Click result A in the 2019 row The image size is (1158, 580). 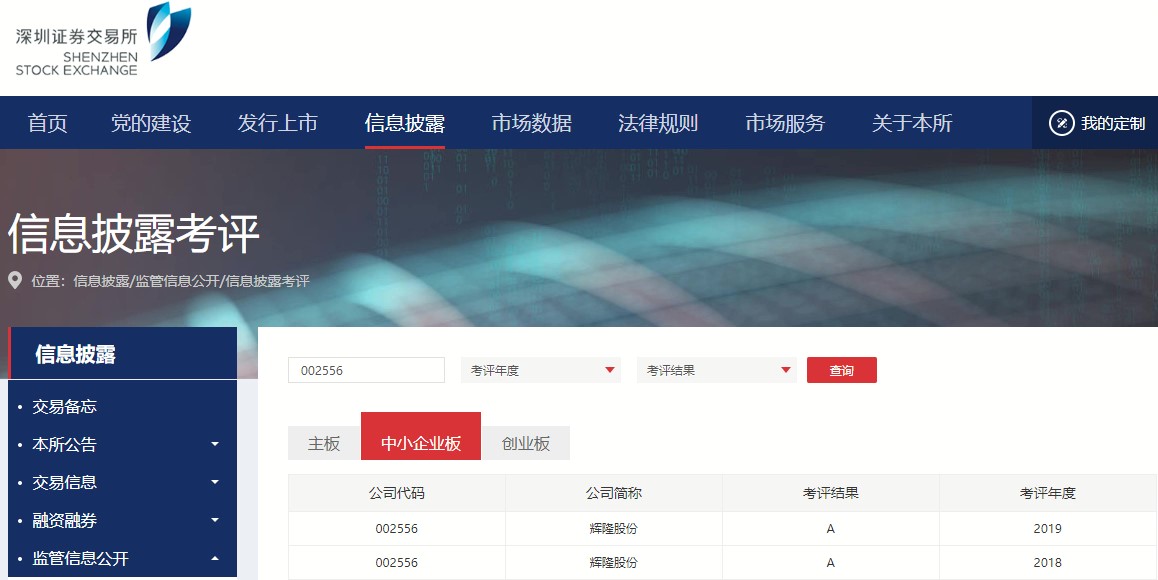point(831,529)
